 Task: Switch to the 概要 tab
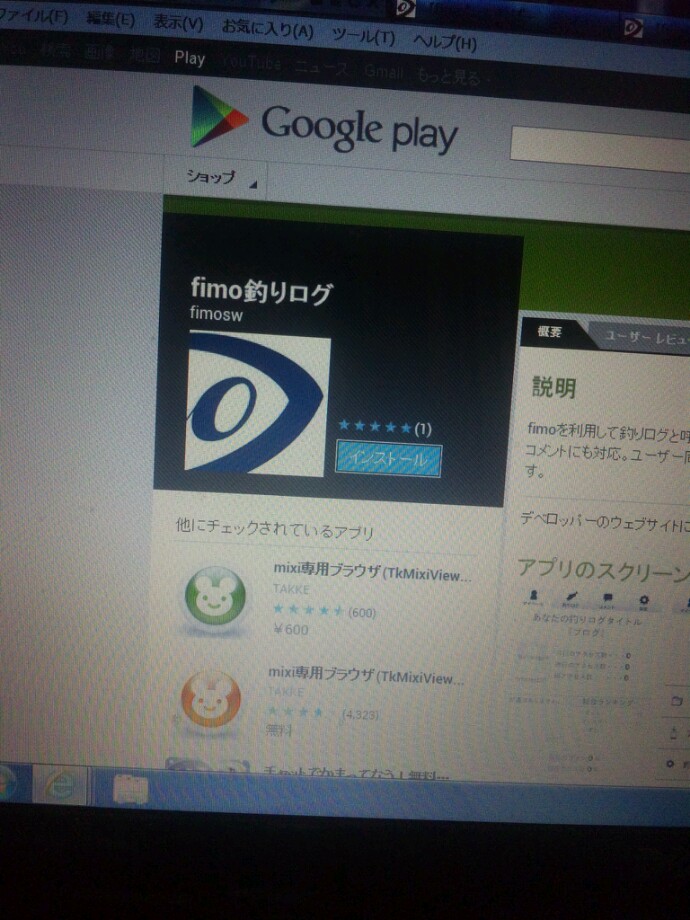(x=549, y=332)
